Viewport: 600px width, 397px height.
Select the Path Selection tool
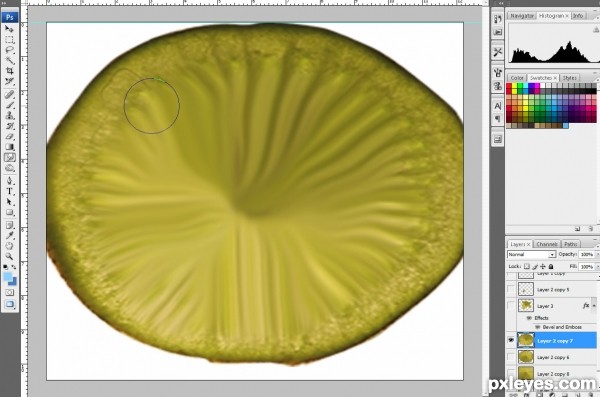click(10, 202)
